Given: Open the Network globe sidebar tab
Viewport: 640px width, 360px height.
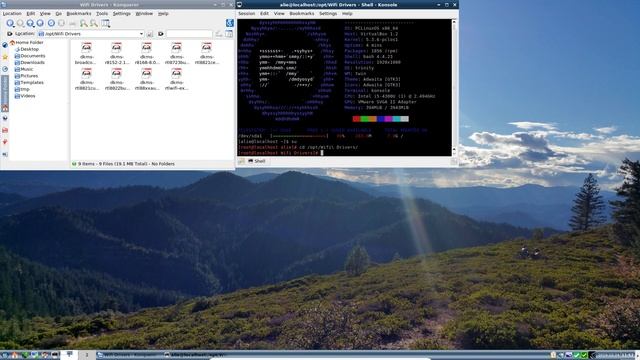Looking at the screenshot, I should 5,118.
